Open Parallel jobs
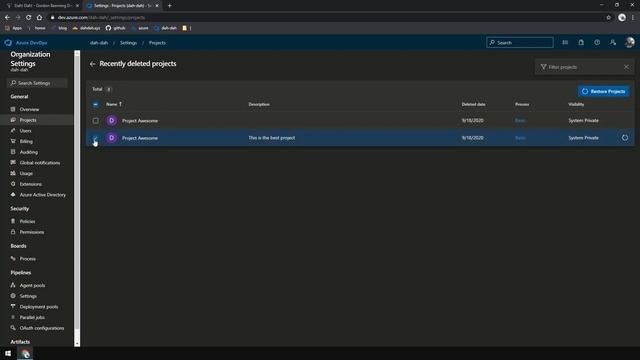The image size is (640, 360). (x=32, y=317)
